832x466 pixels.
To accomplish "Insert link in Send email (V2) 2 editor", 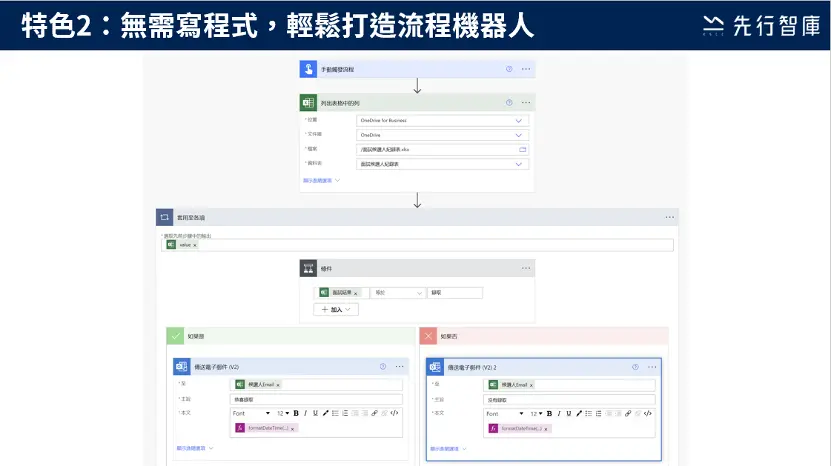I will tap(628, 414).
